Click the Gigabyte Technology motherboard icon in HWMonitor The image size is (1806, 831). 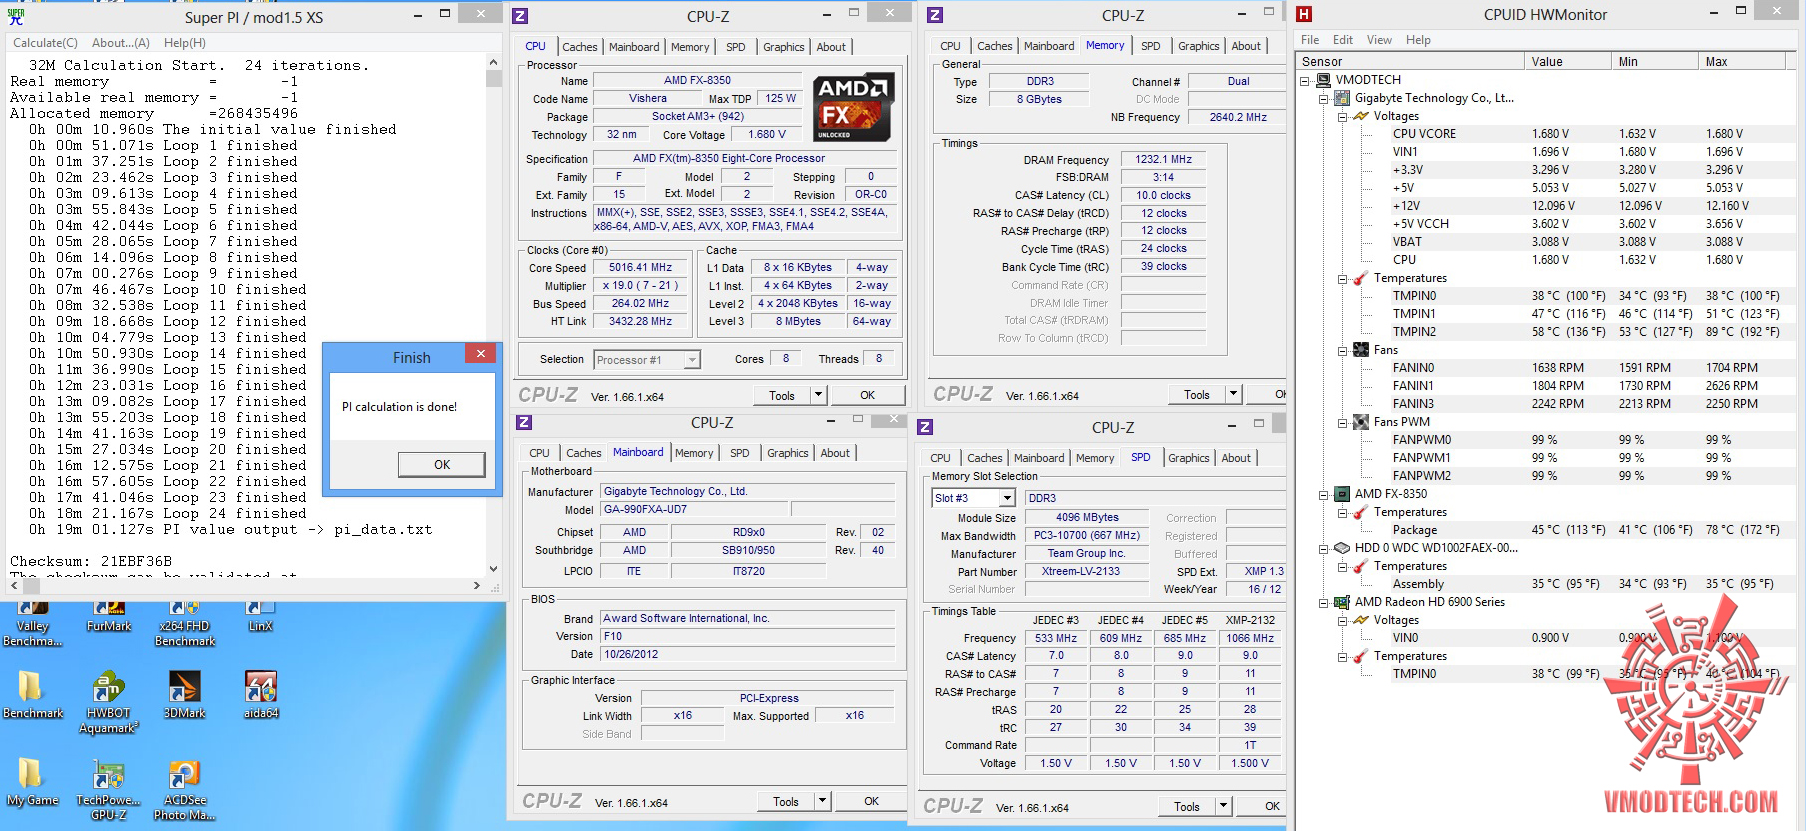pyautogui.click(x=1343, y=98)
